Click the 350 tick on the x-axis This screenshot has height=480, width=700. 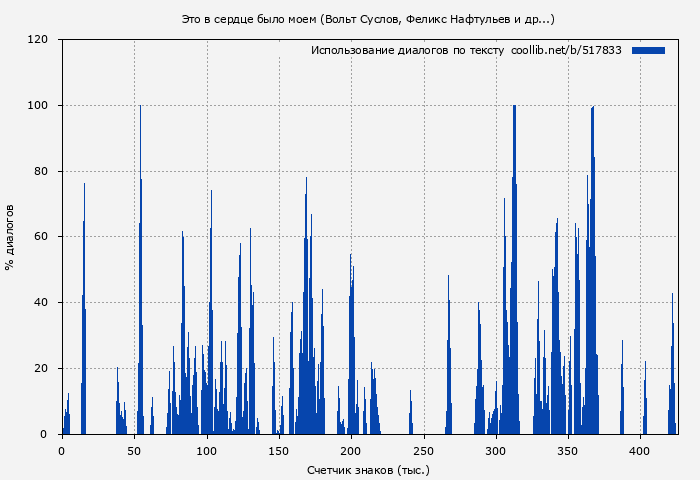569,451
